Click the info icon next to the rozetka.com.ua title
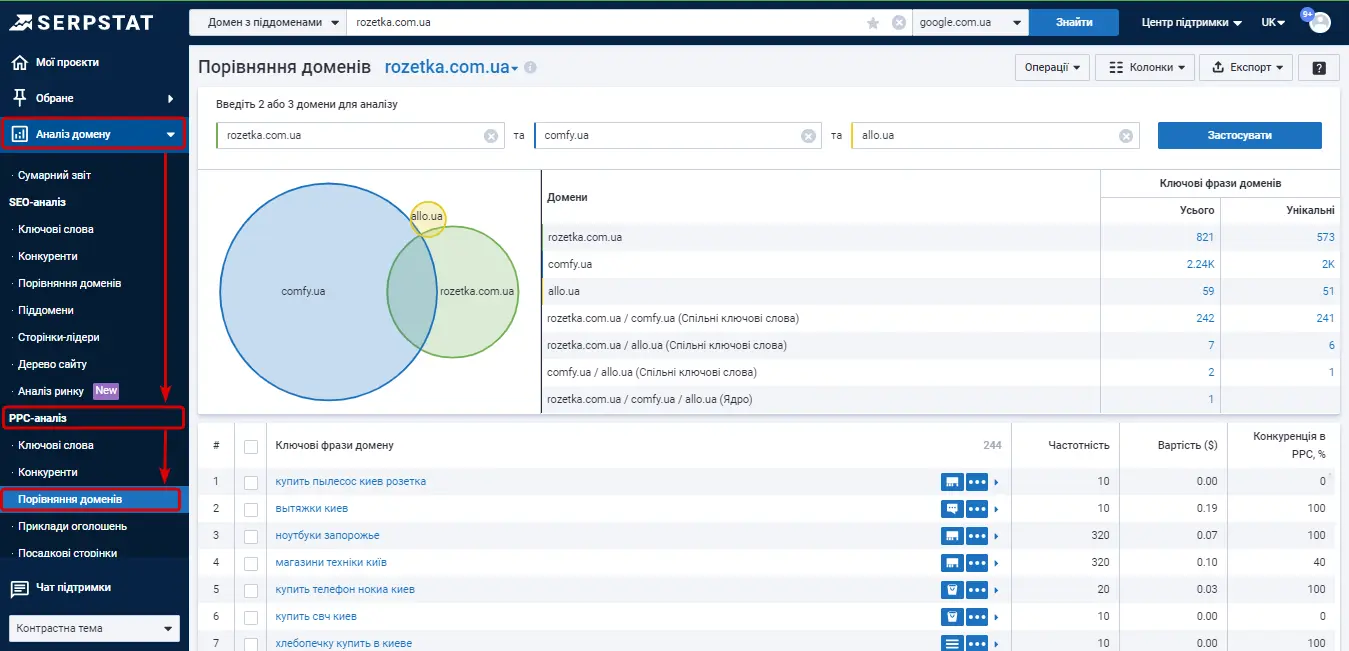This screenshot has height=651, width=1349. (x=530, y=68)
